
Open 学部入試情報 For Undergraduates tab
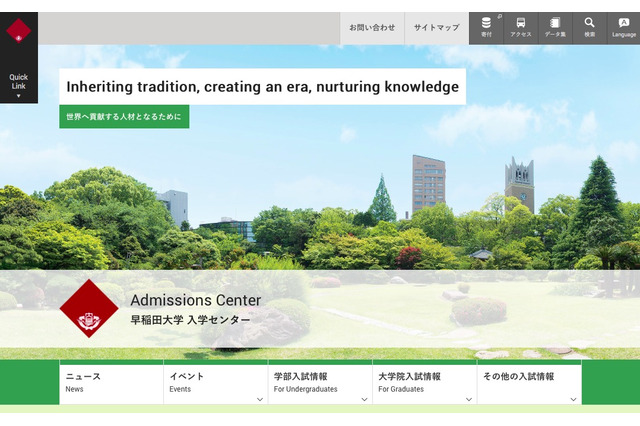click(320, 382)
